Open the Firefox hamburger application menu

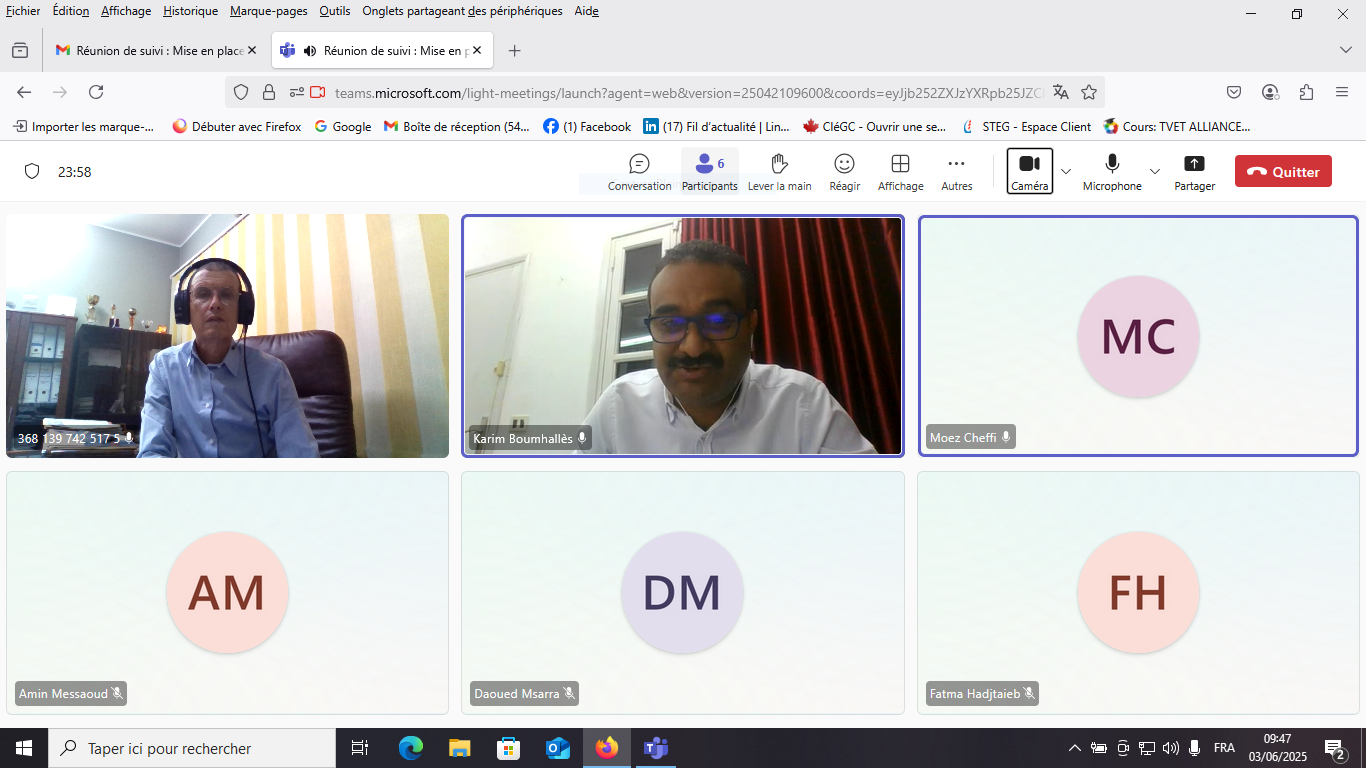1342,92
